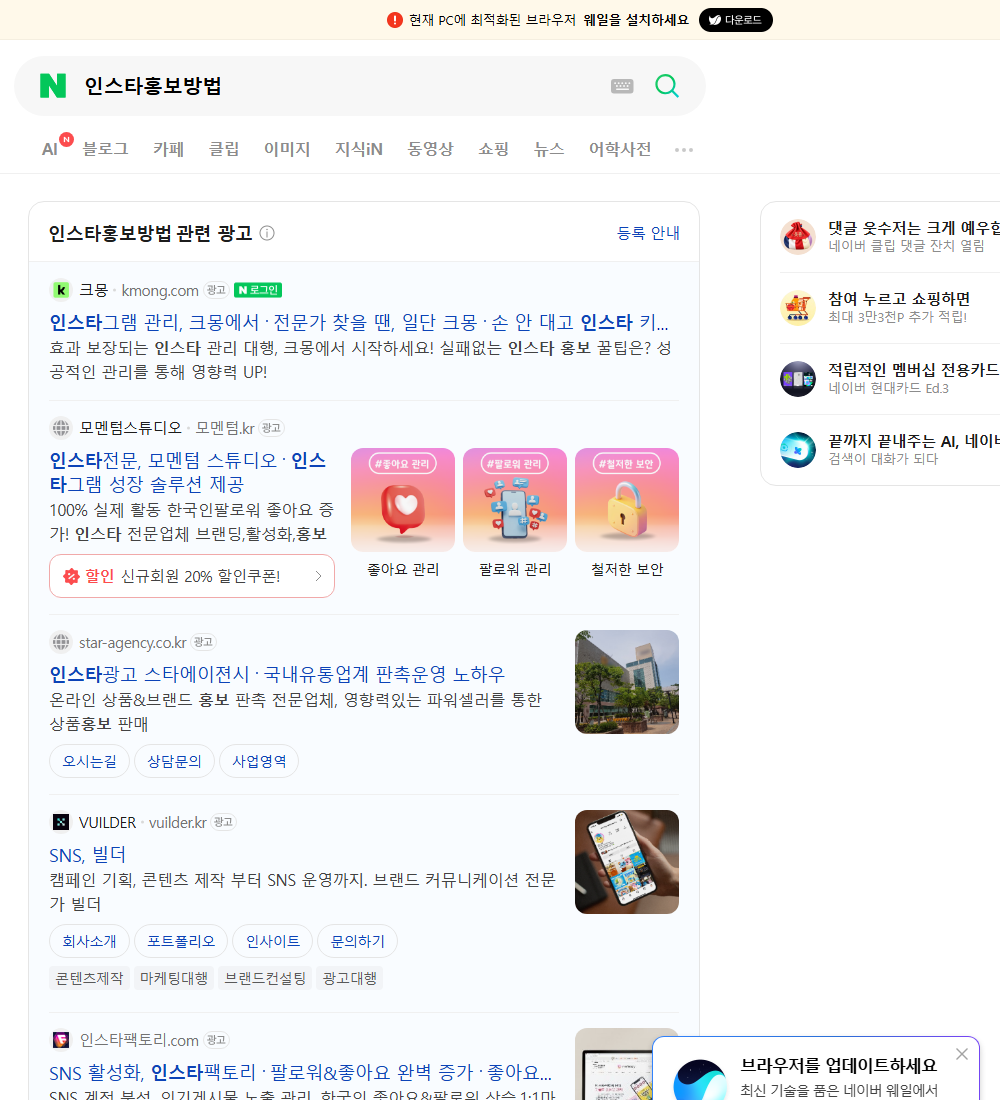Click the 광고 badge next to kmong.com

(x=216, y=290)
